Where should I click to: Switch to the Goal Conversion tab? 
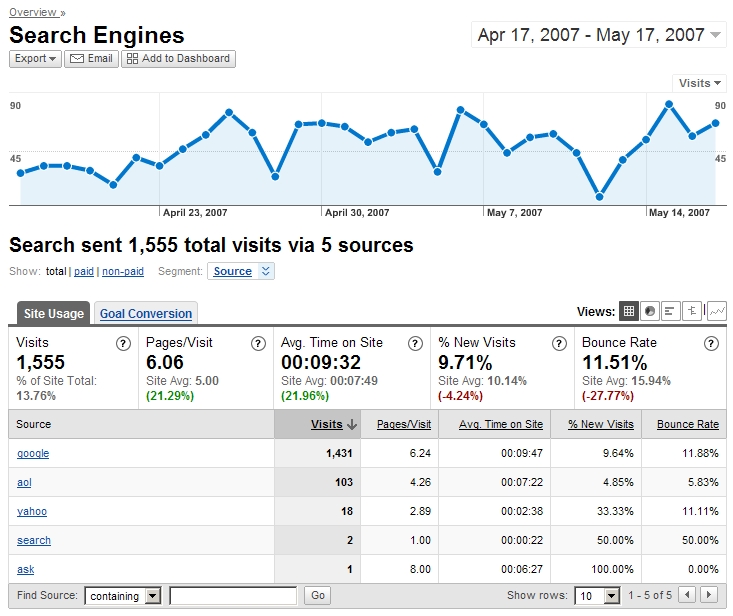(x=145, y=314)
